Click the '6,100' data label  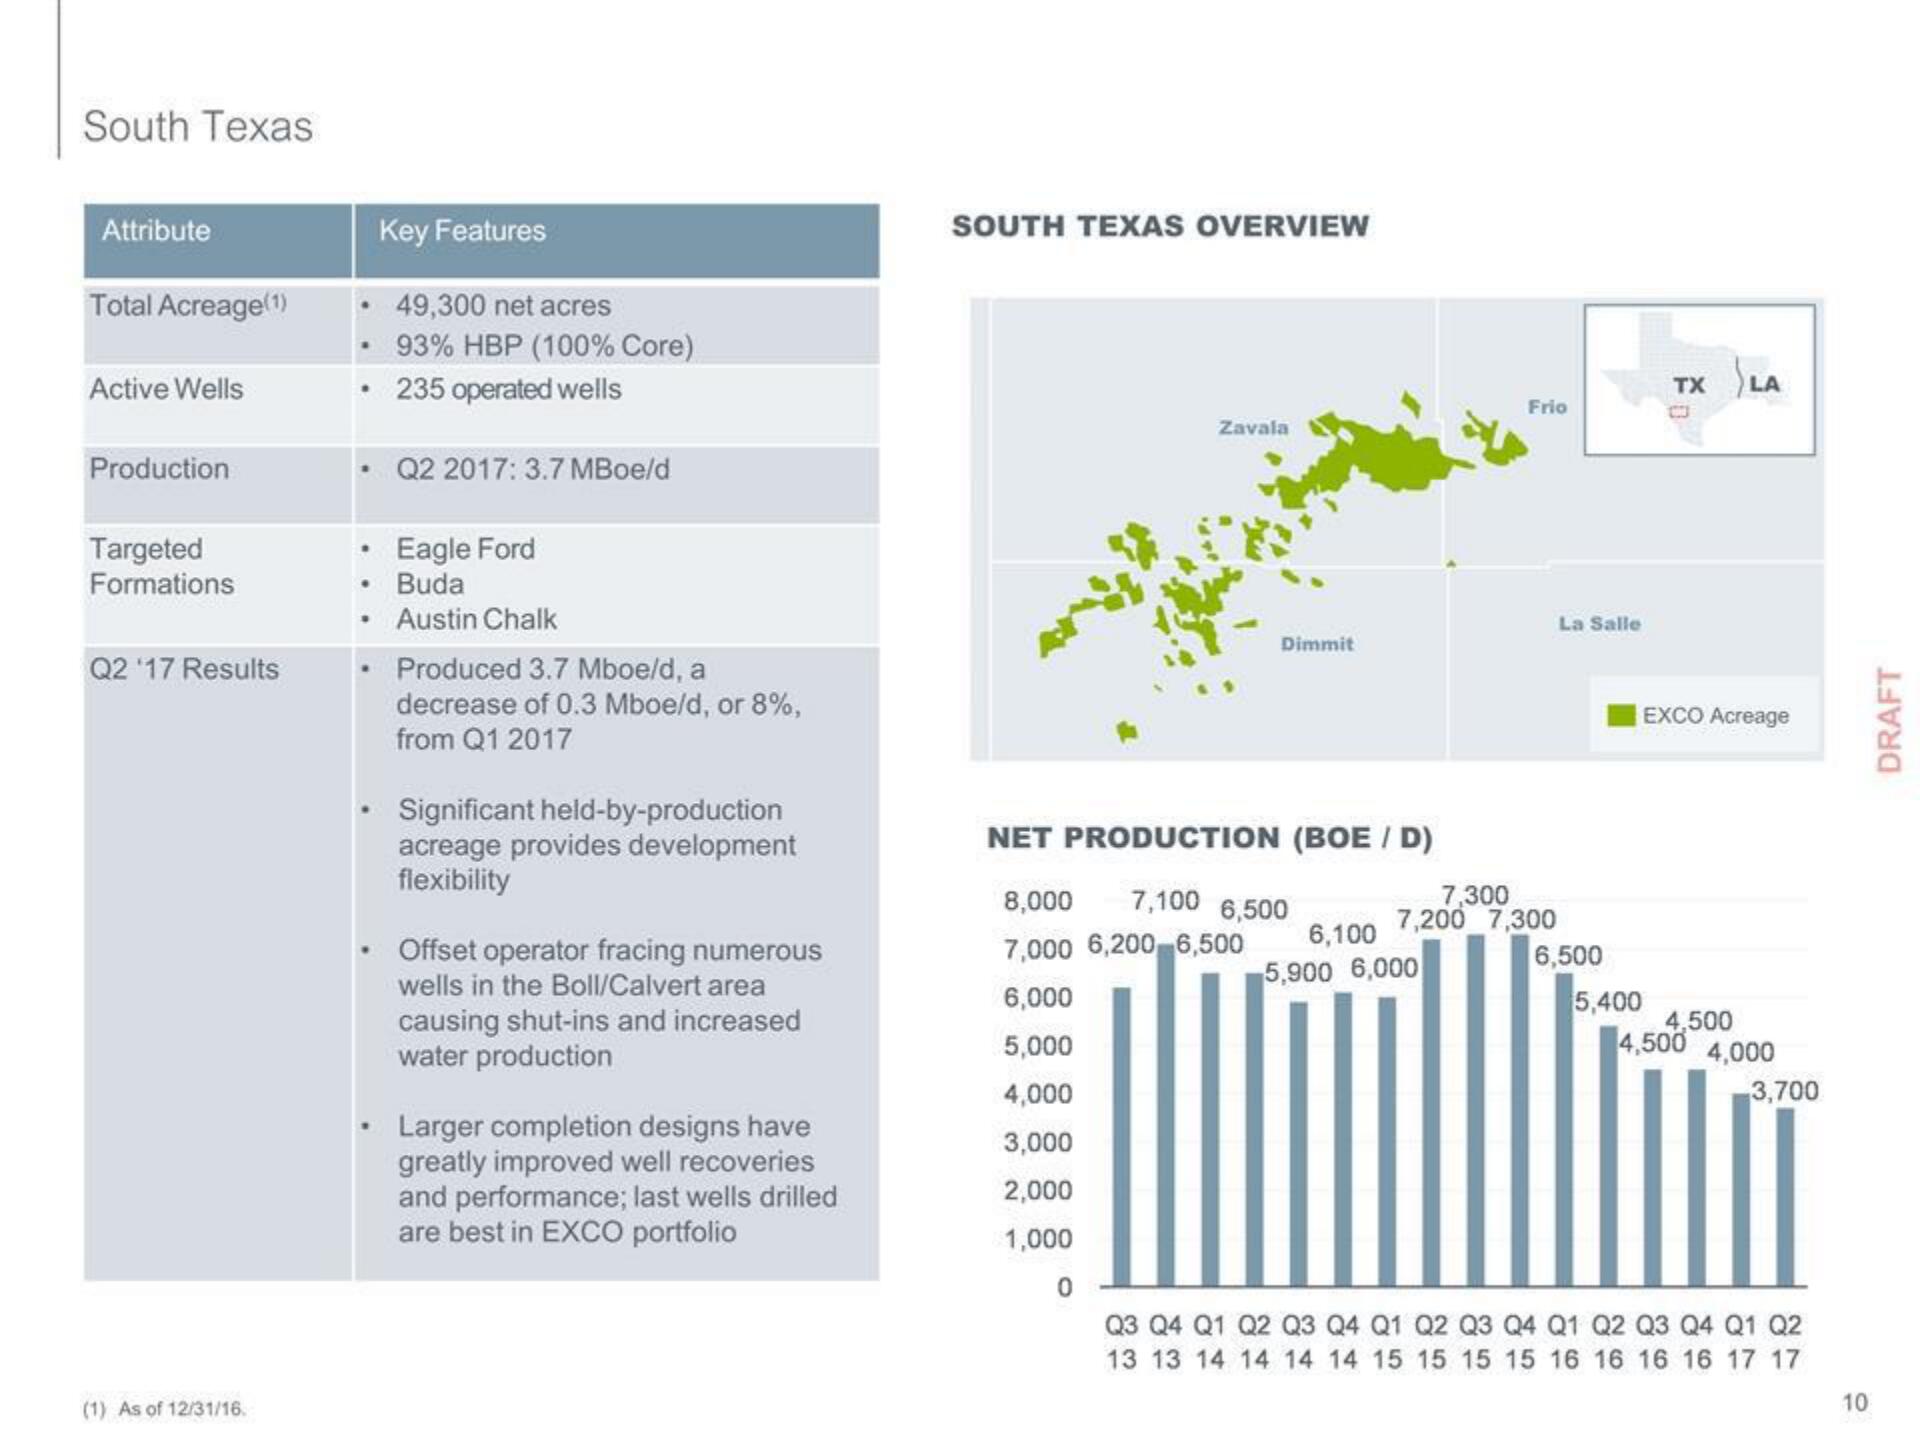(x=1342, y=934)
